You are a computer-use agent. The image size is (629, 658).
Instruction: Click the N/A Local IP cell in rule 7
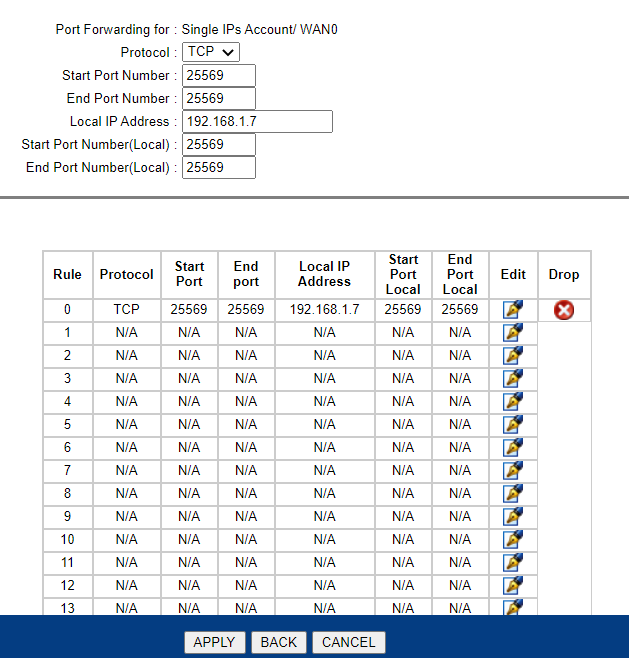[x=325, y=470]
